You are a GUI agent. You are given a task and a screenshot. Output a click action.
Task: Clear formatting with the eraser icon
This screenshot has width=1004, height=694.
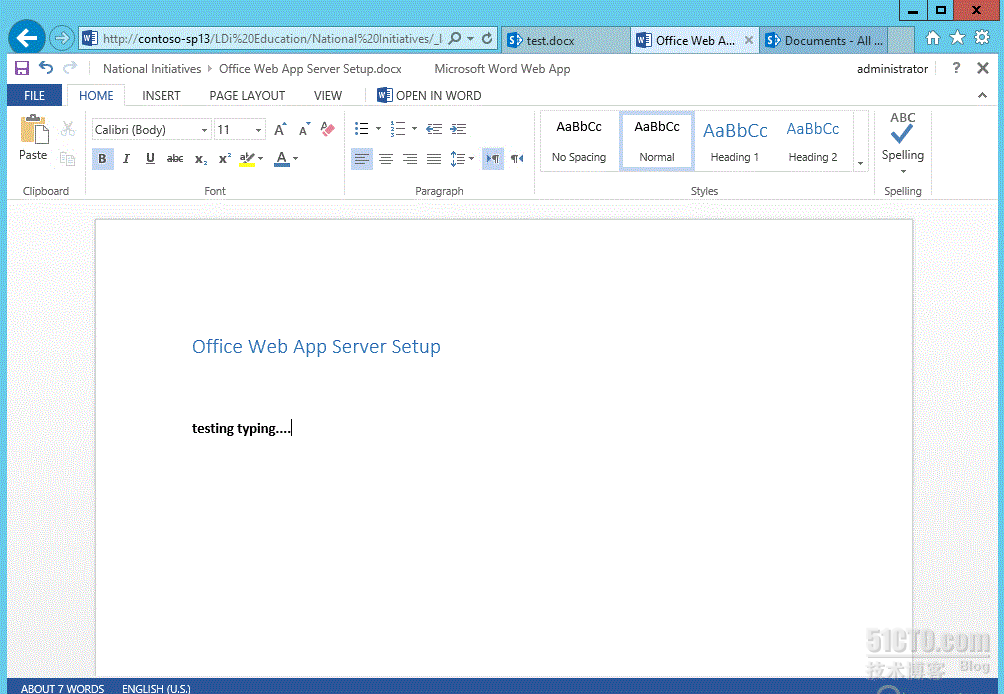point(327,129)
